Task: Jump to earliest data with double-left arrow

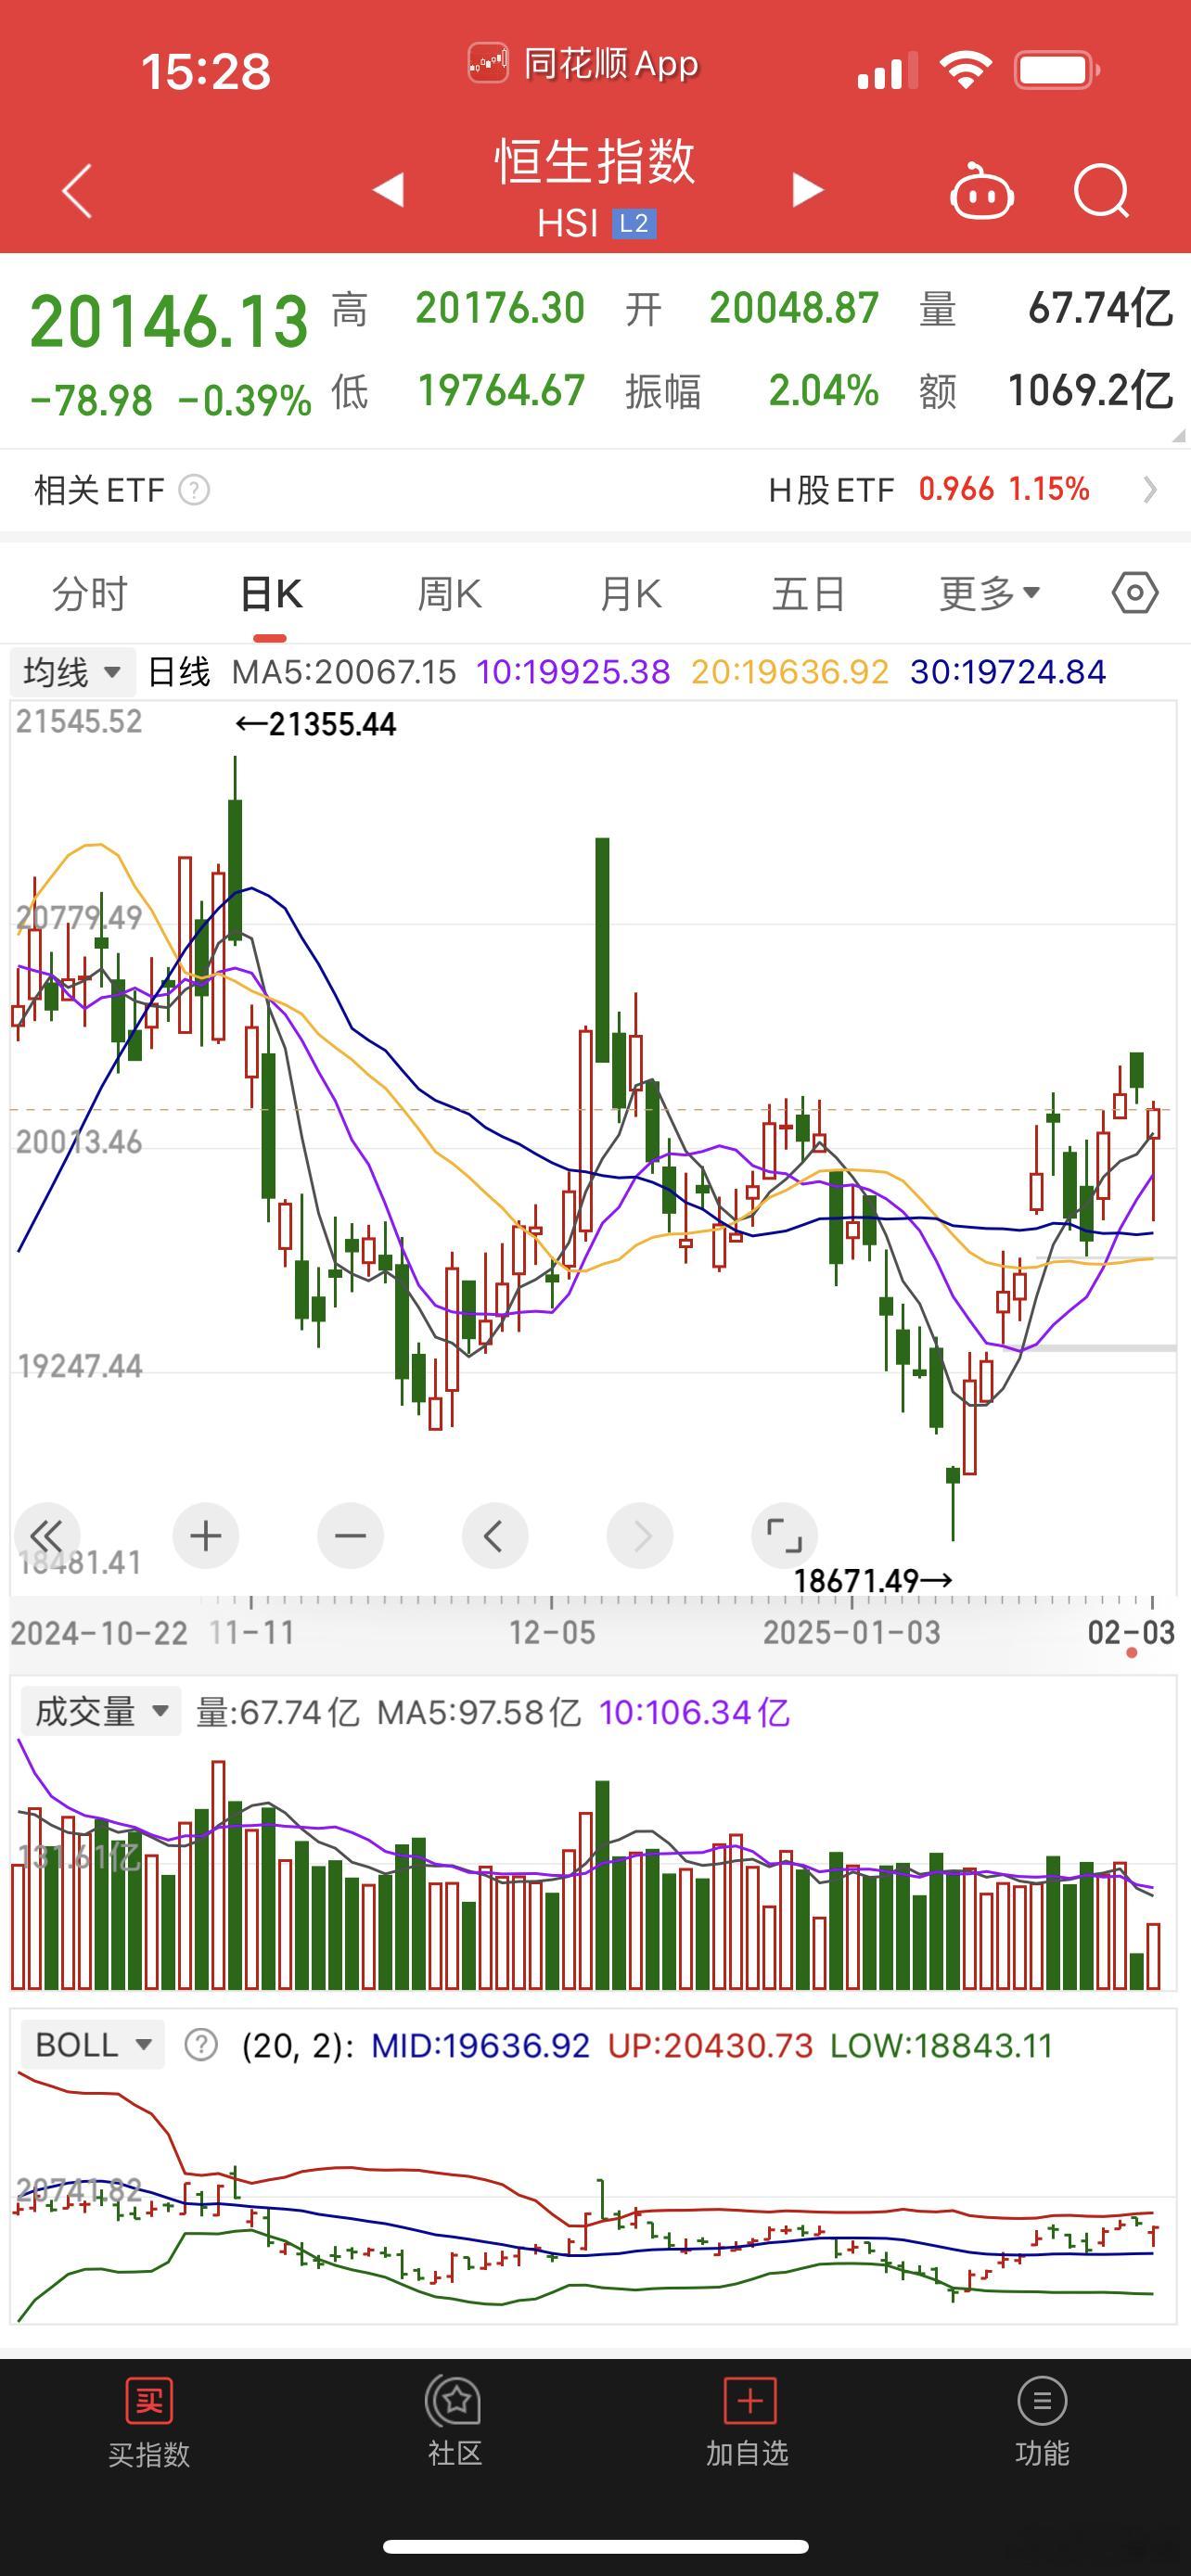Action: tap(46, 1535)
